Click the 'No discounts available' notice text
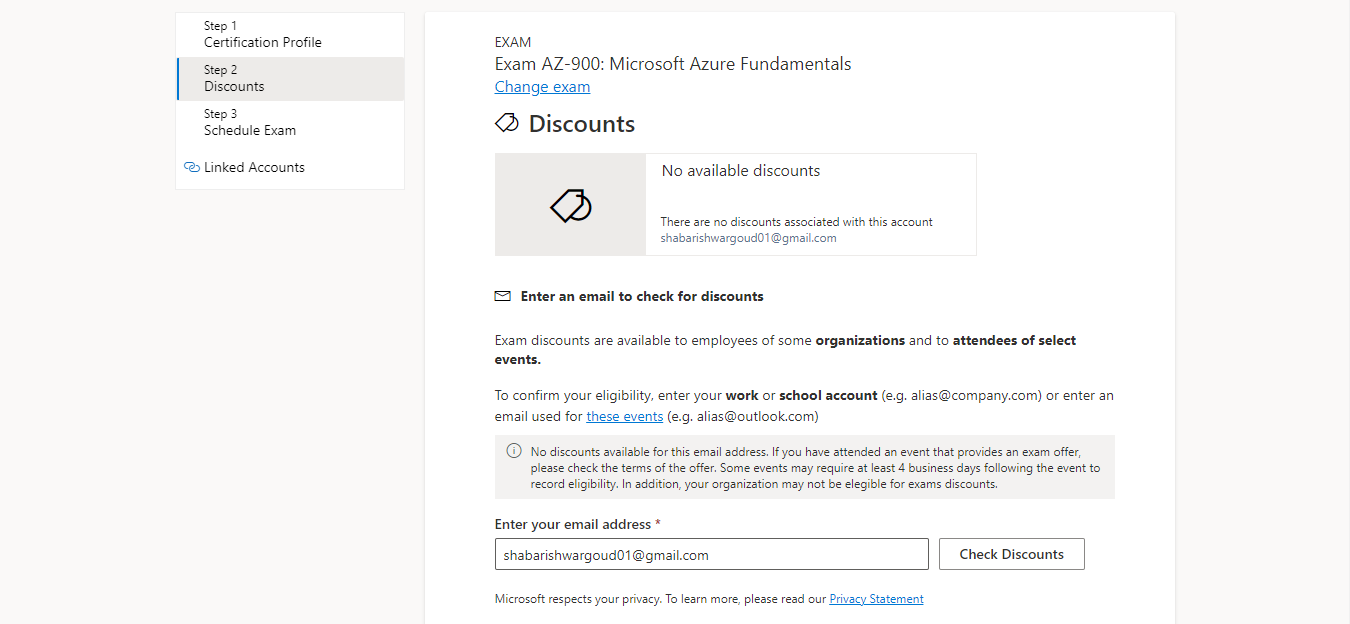The width and height of the screenshot is (1350, 624). point(815,468)
